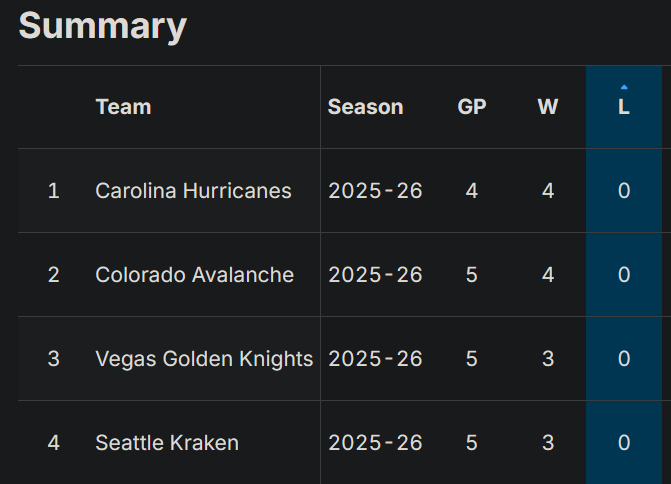671x484 pixels.
Task: Click Carolina Hurricanes season 2025-26 cell
Action: tap(375, 190)
